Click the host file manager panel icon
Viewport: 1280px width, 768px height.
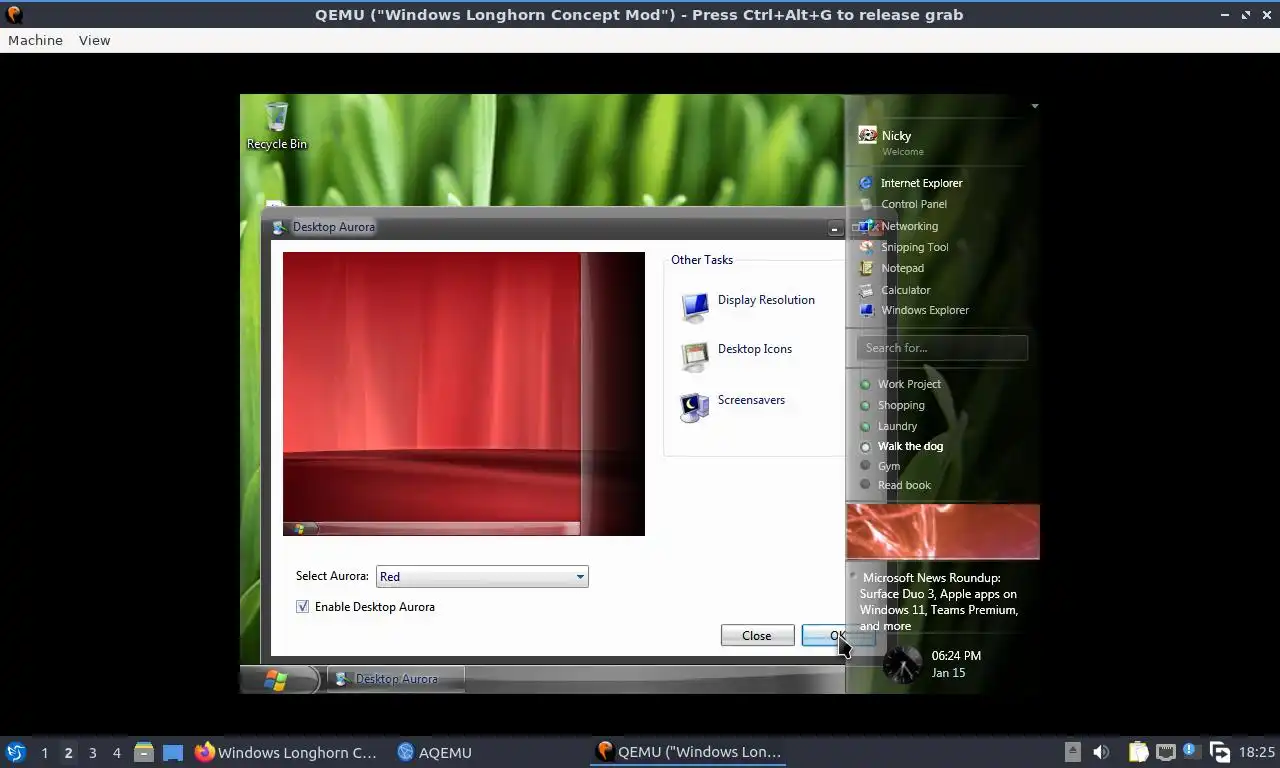tap(144, 752)
